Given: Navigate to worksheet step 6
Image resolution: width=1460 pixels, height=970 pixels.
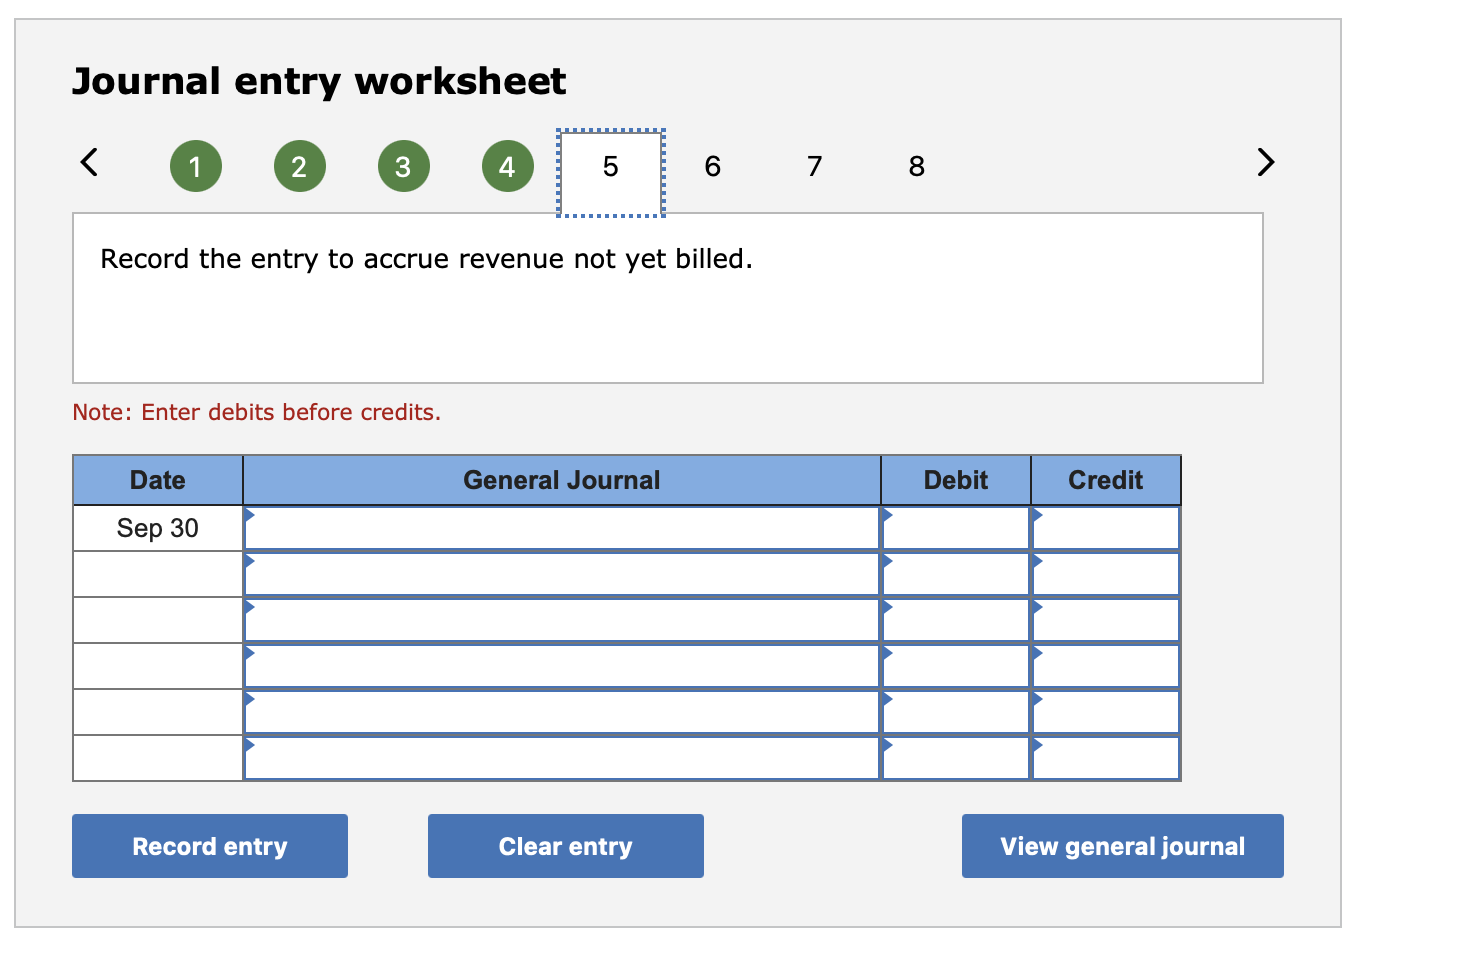Looking at the screenshot, I should coord(712,166).
